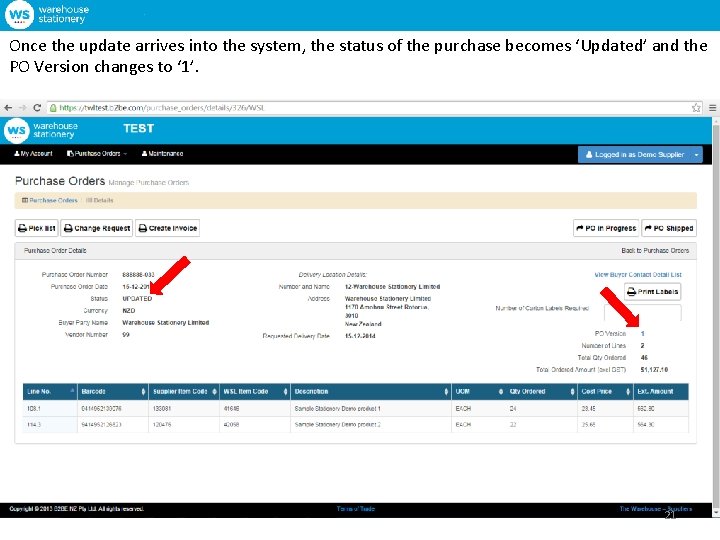Image resolution: width=720 pixels, height=540 pixels.
Task: Go to Purchase Orders breadcrumb link
Action: tap(50, 201)
